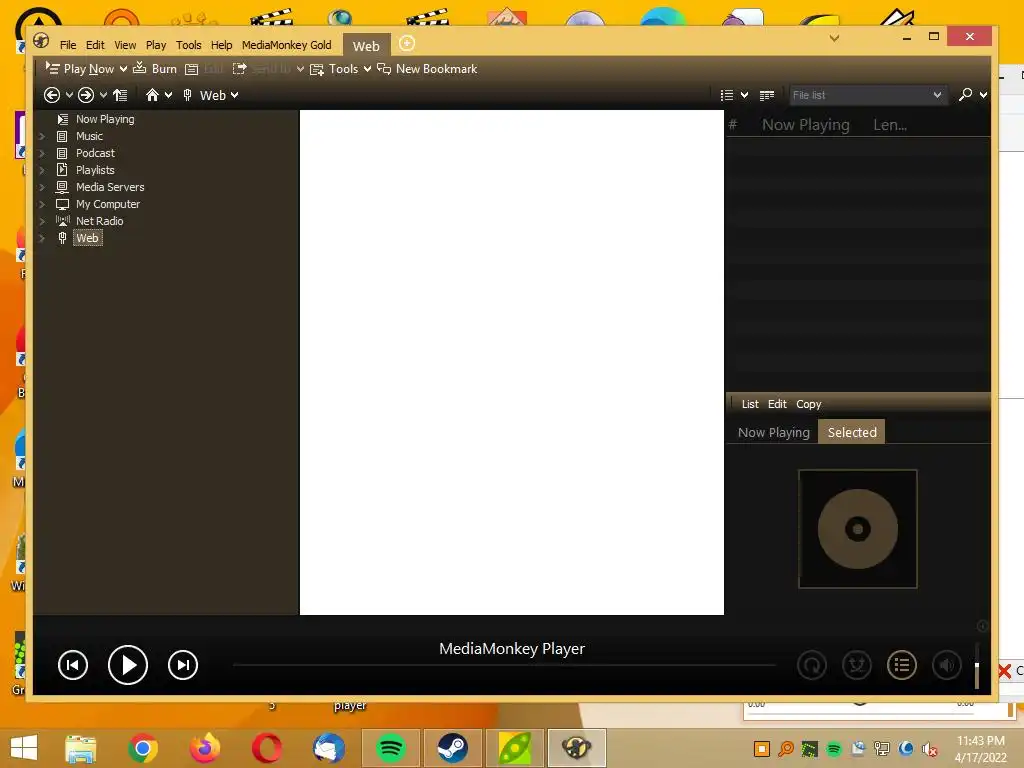Open the forward history dropdown arrow
1024x768 pixels.
click(103, 95)
